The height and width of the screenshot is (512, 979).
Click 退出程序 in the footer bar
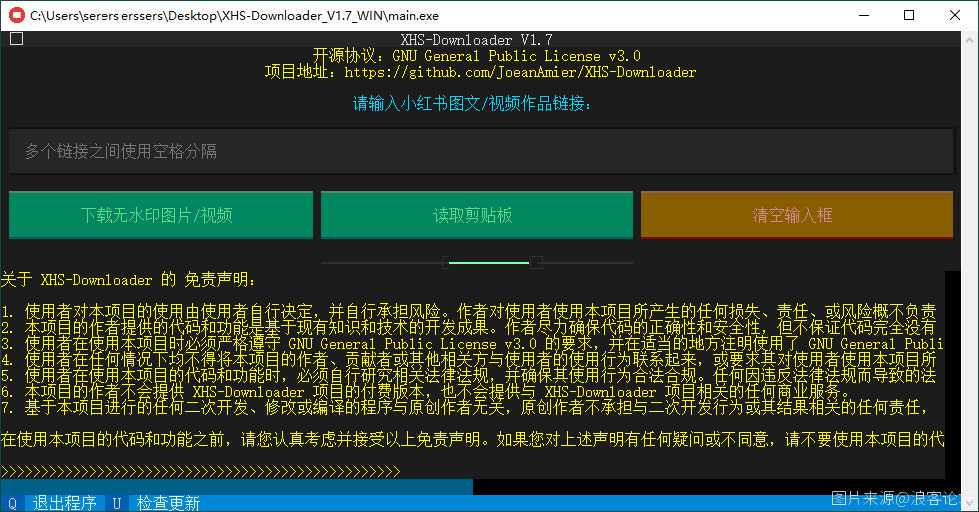pos(64,503)
